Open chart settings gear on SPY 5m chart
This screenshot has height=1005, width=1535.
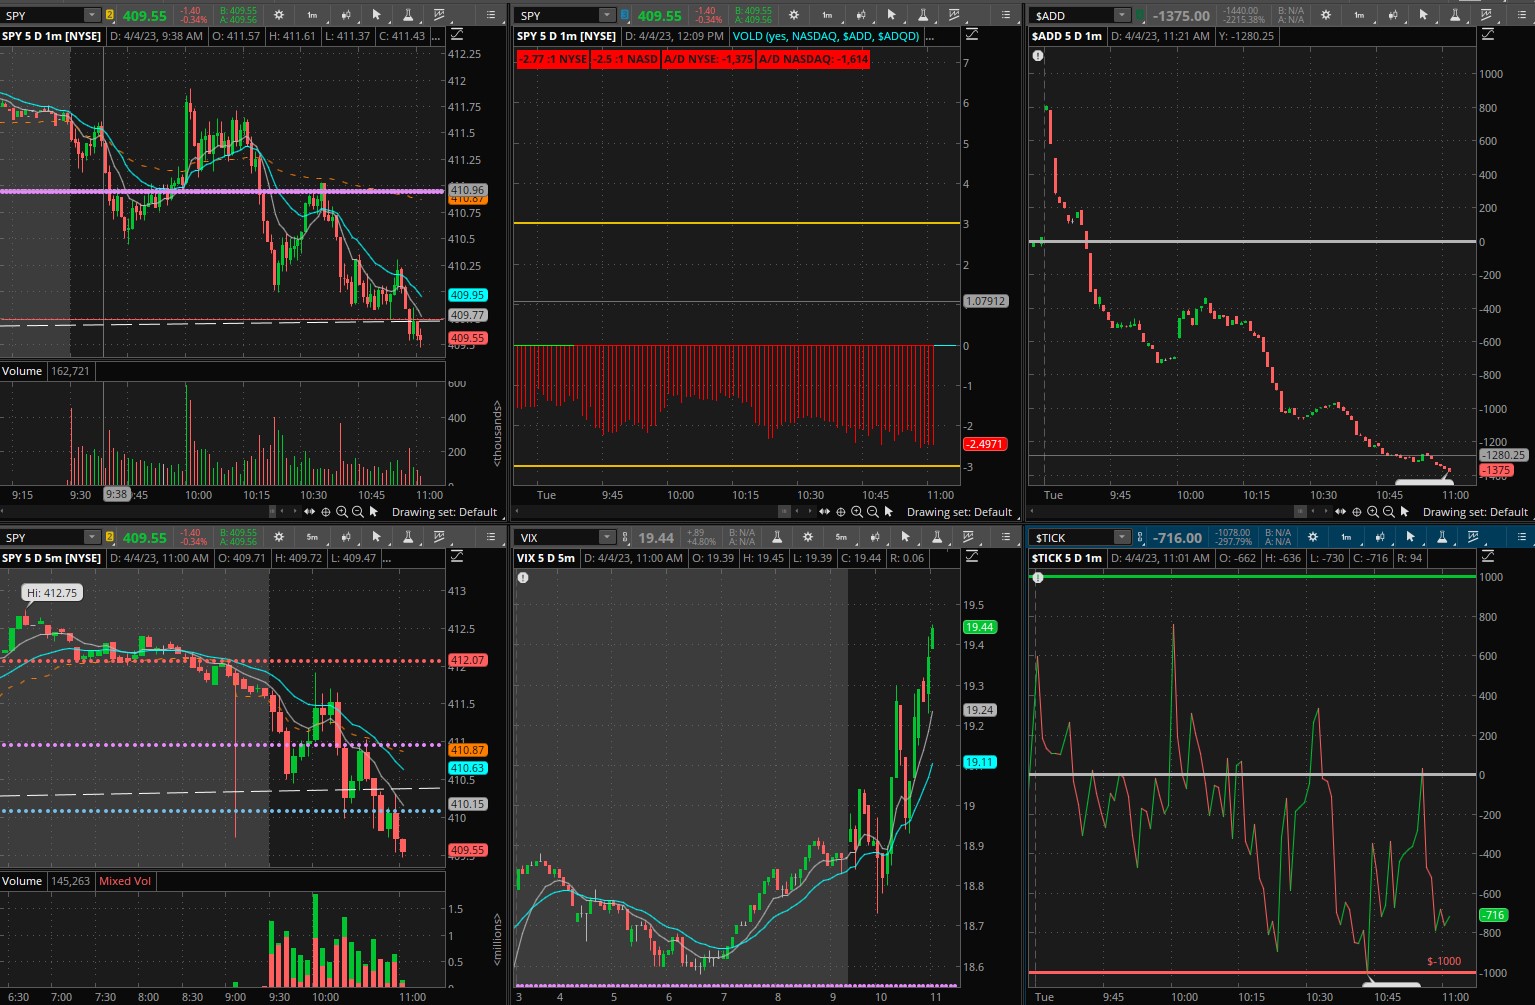[x=278, y=537]
